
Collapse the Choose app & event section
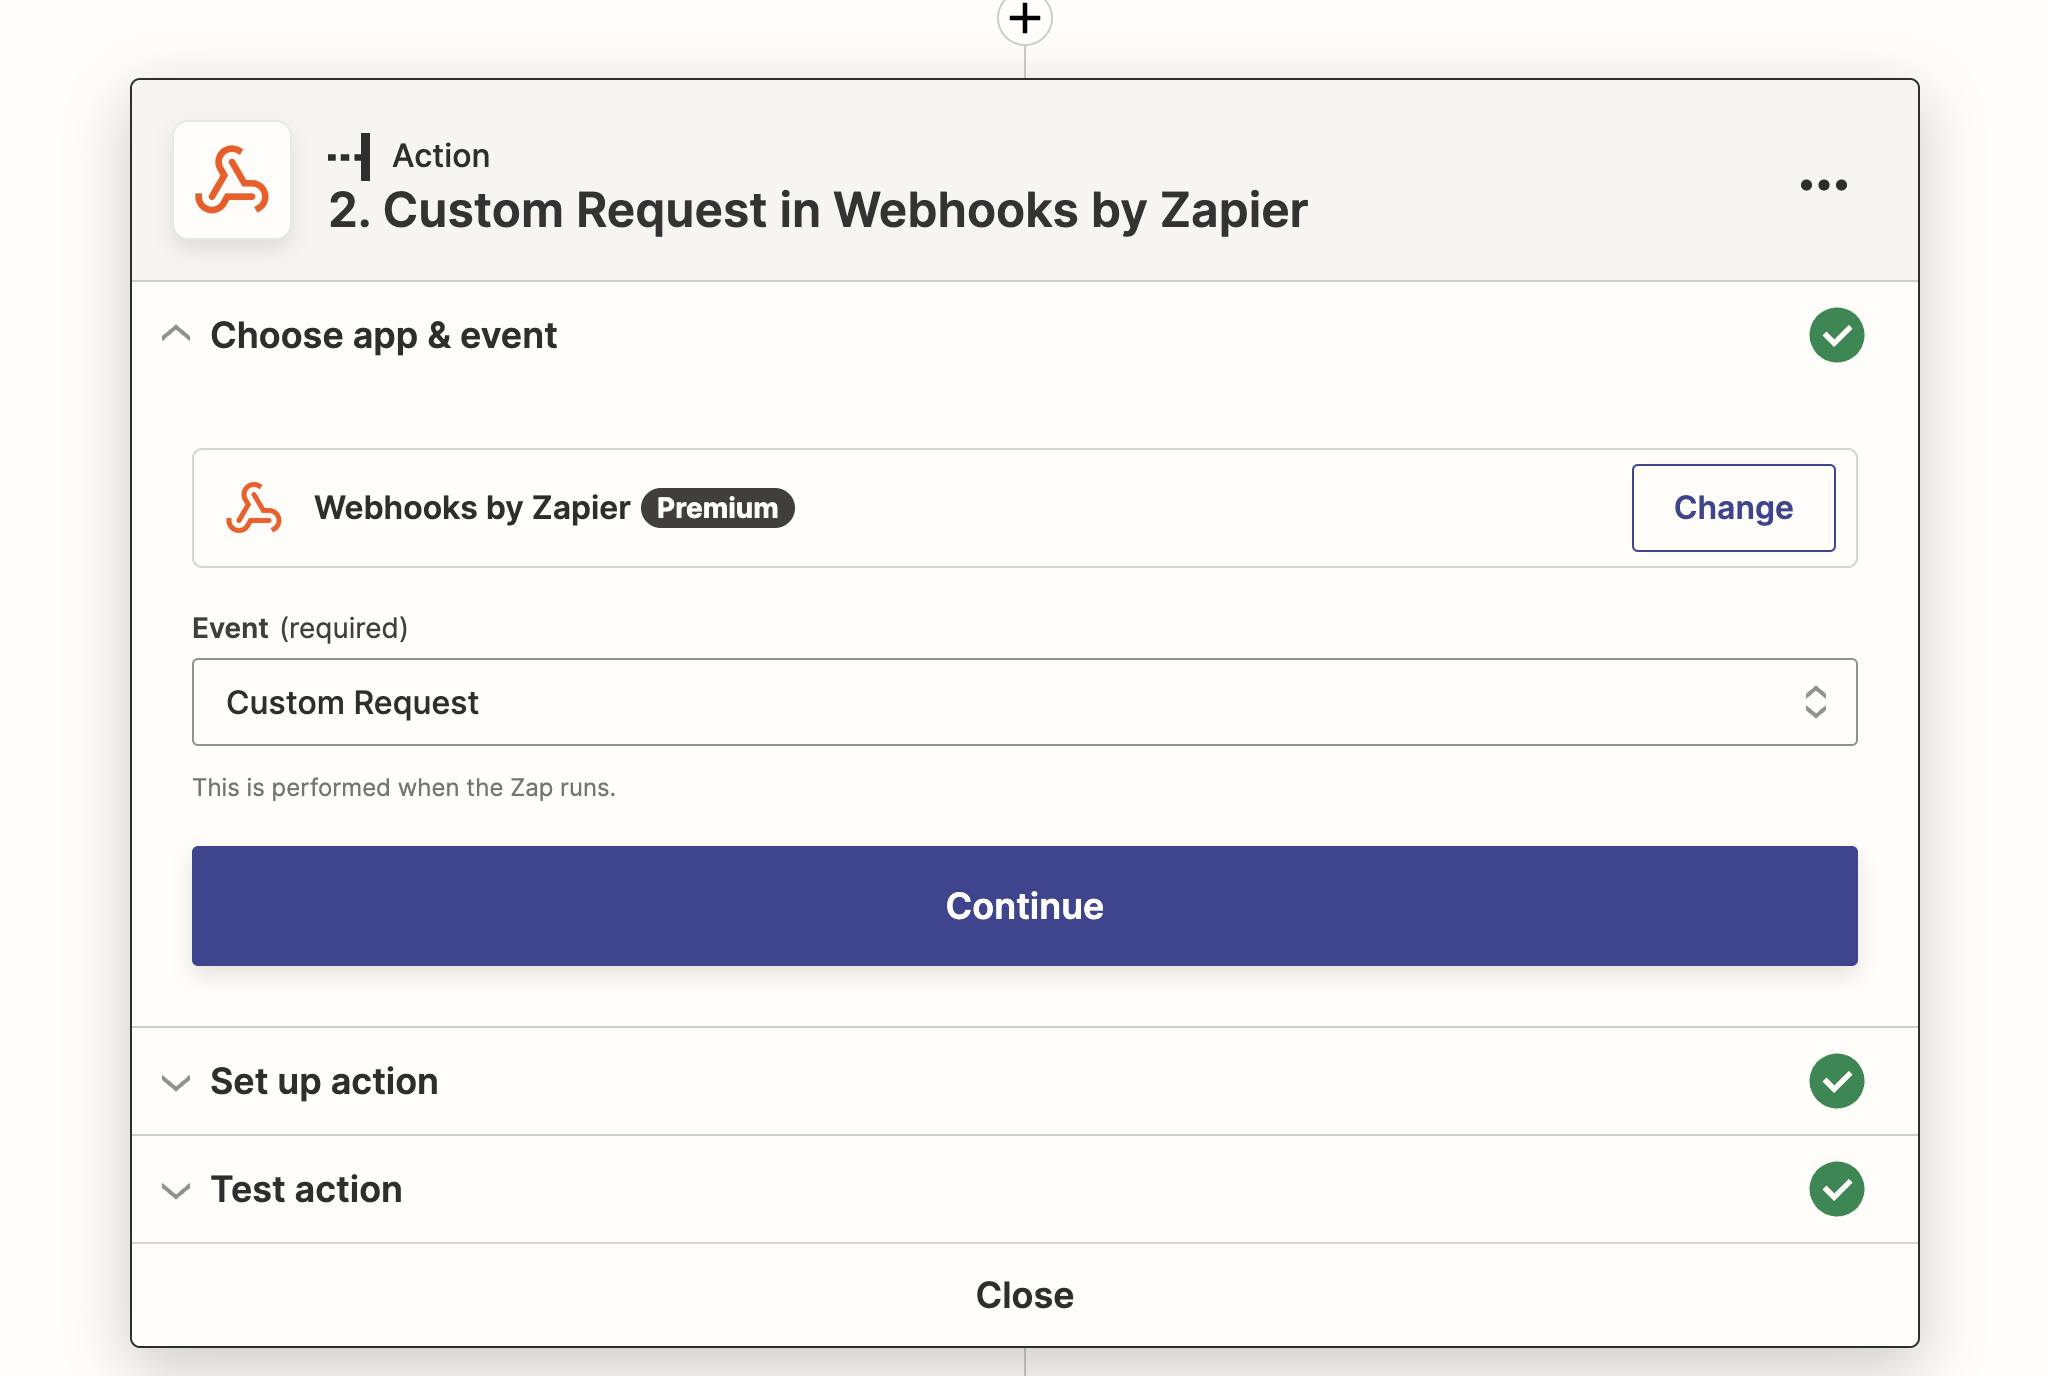point(177,334)
